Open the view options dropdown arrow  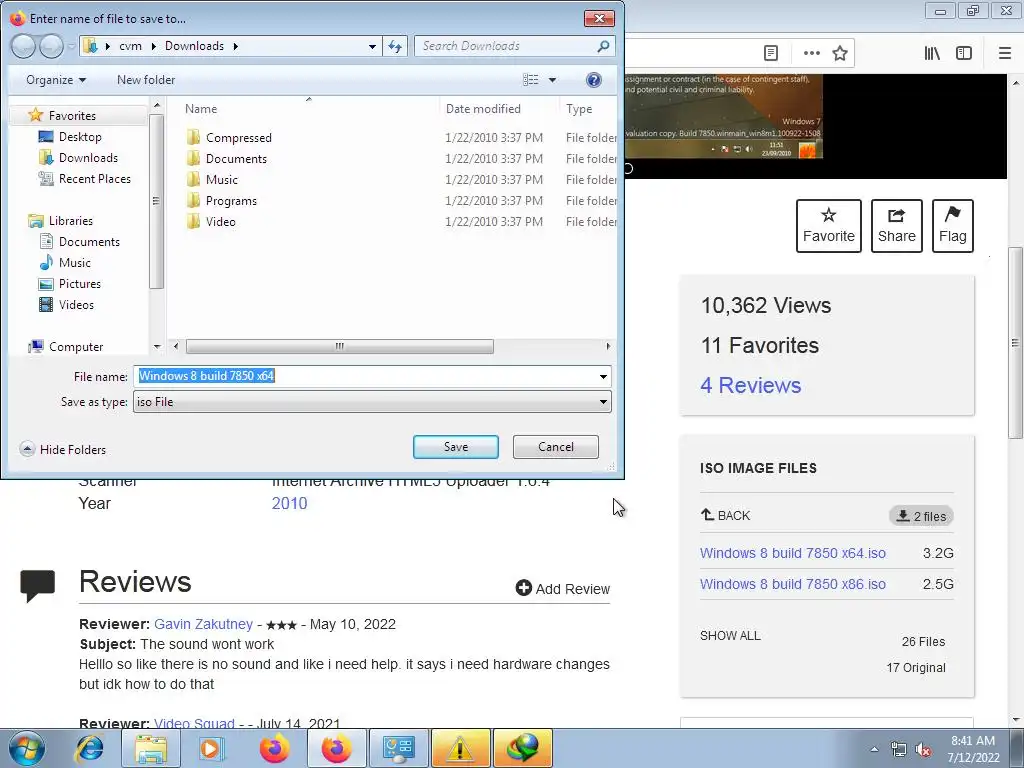(x=552, y=80)
